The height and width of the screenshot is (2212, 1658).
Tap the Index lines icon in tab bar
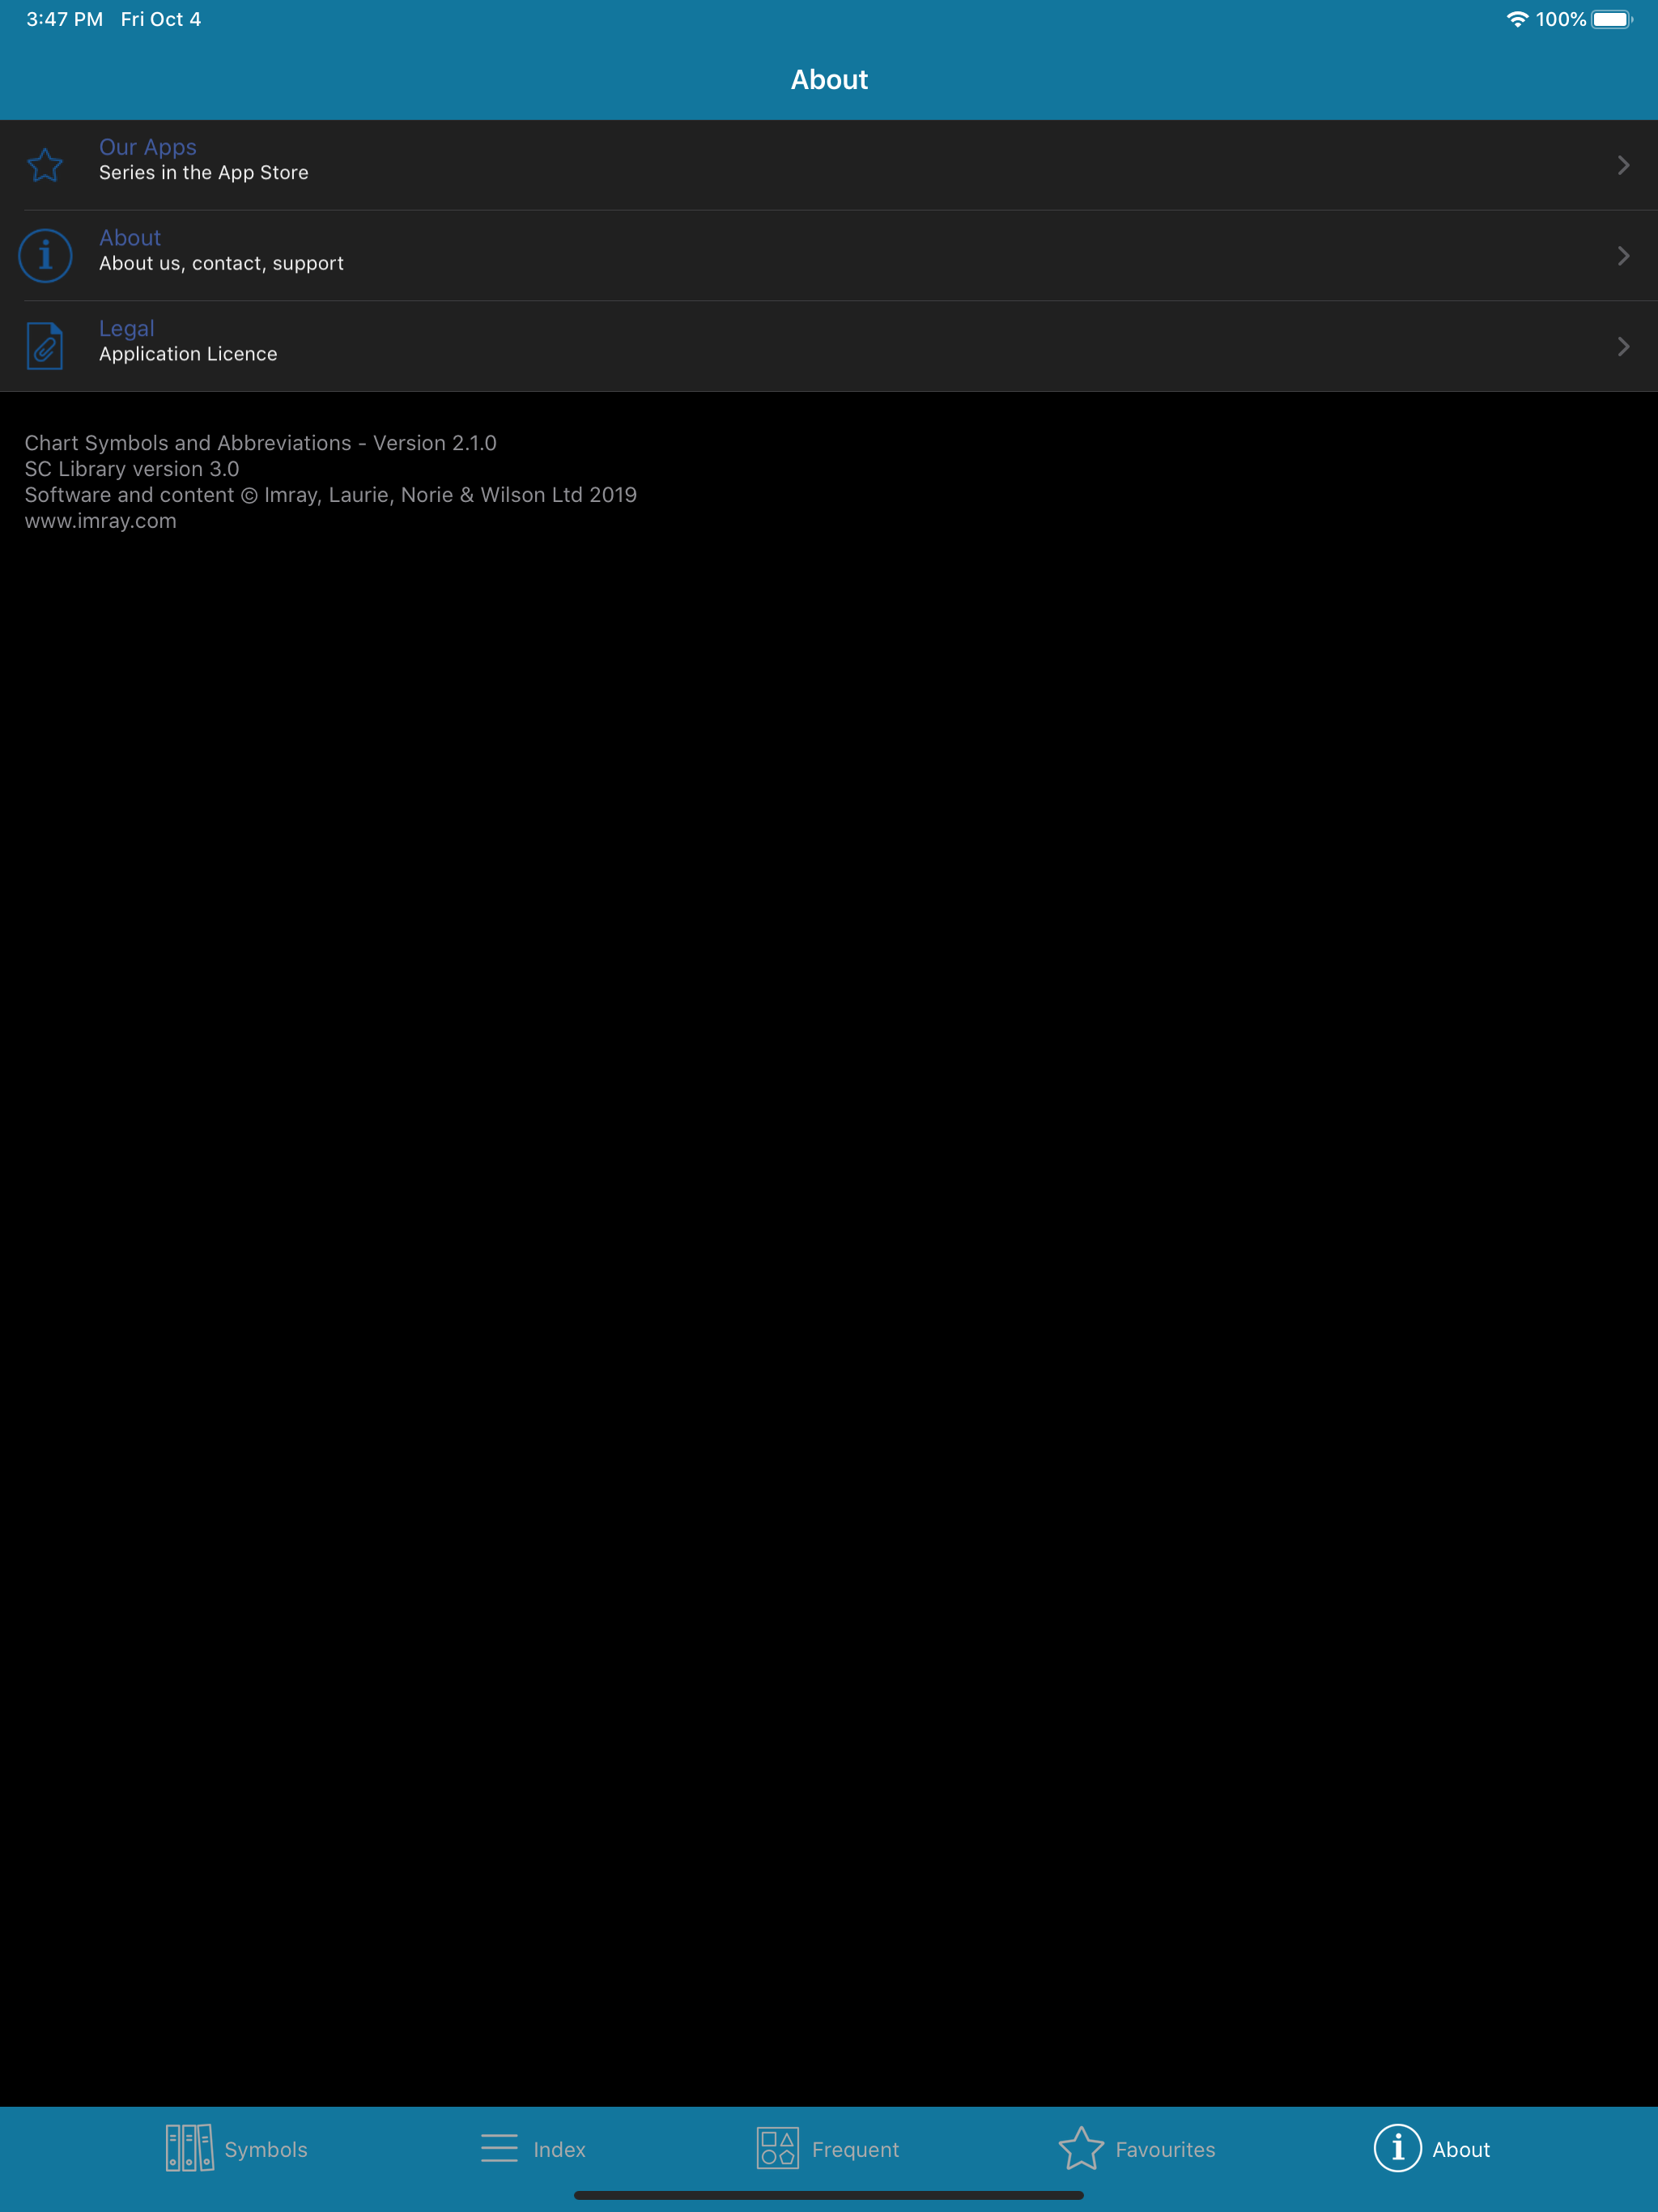(499, 2148)
